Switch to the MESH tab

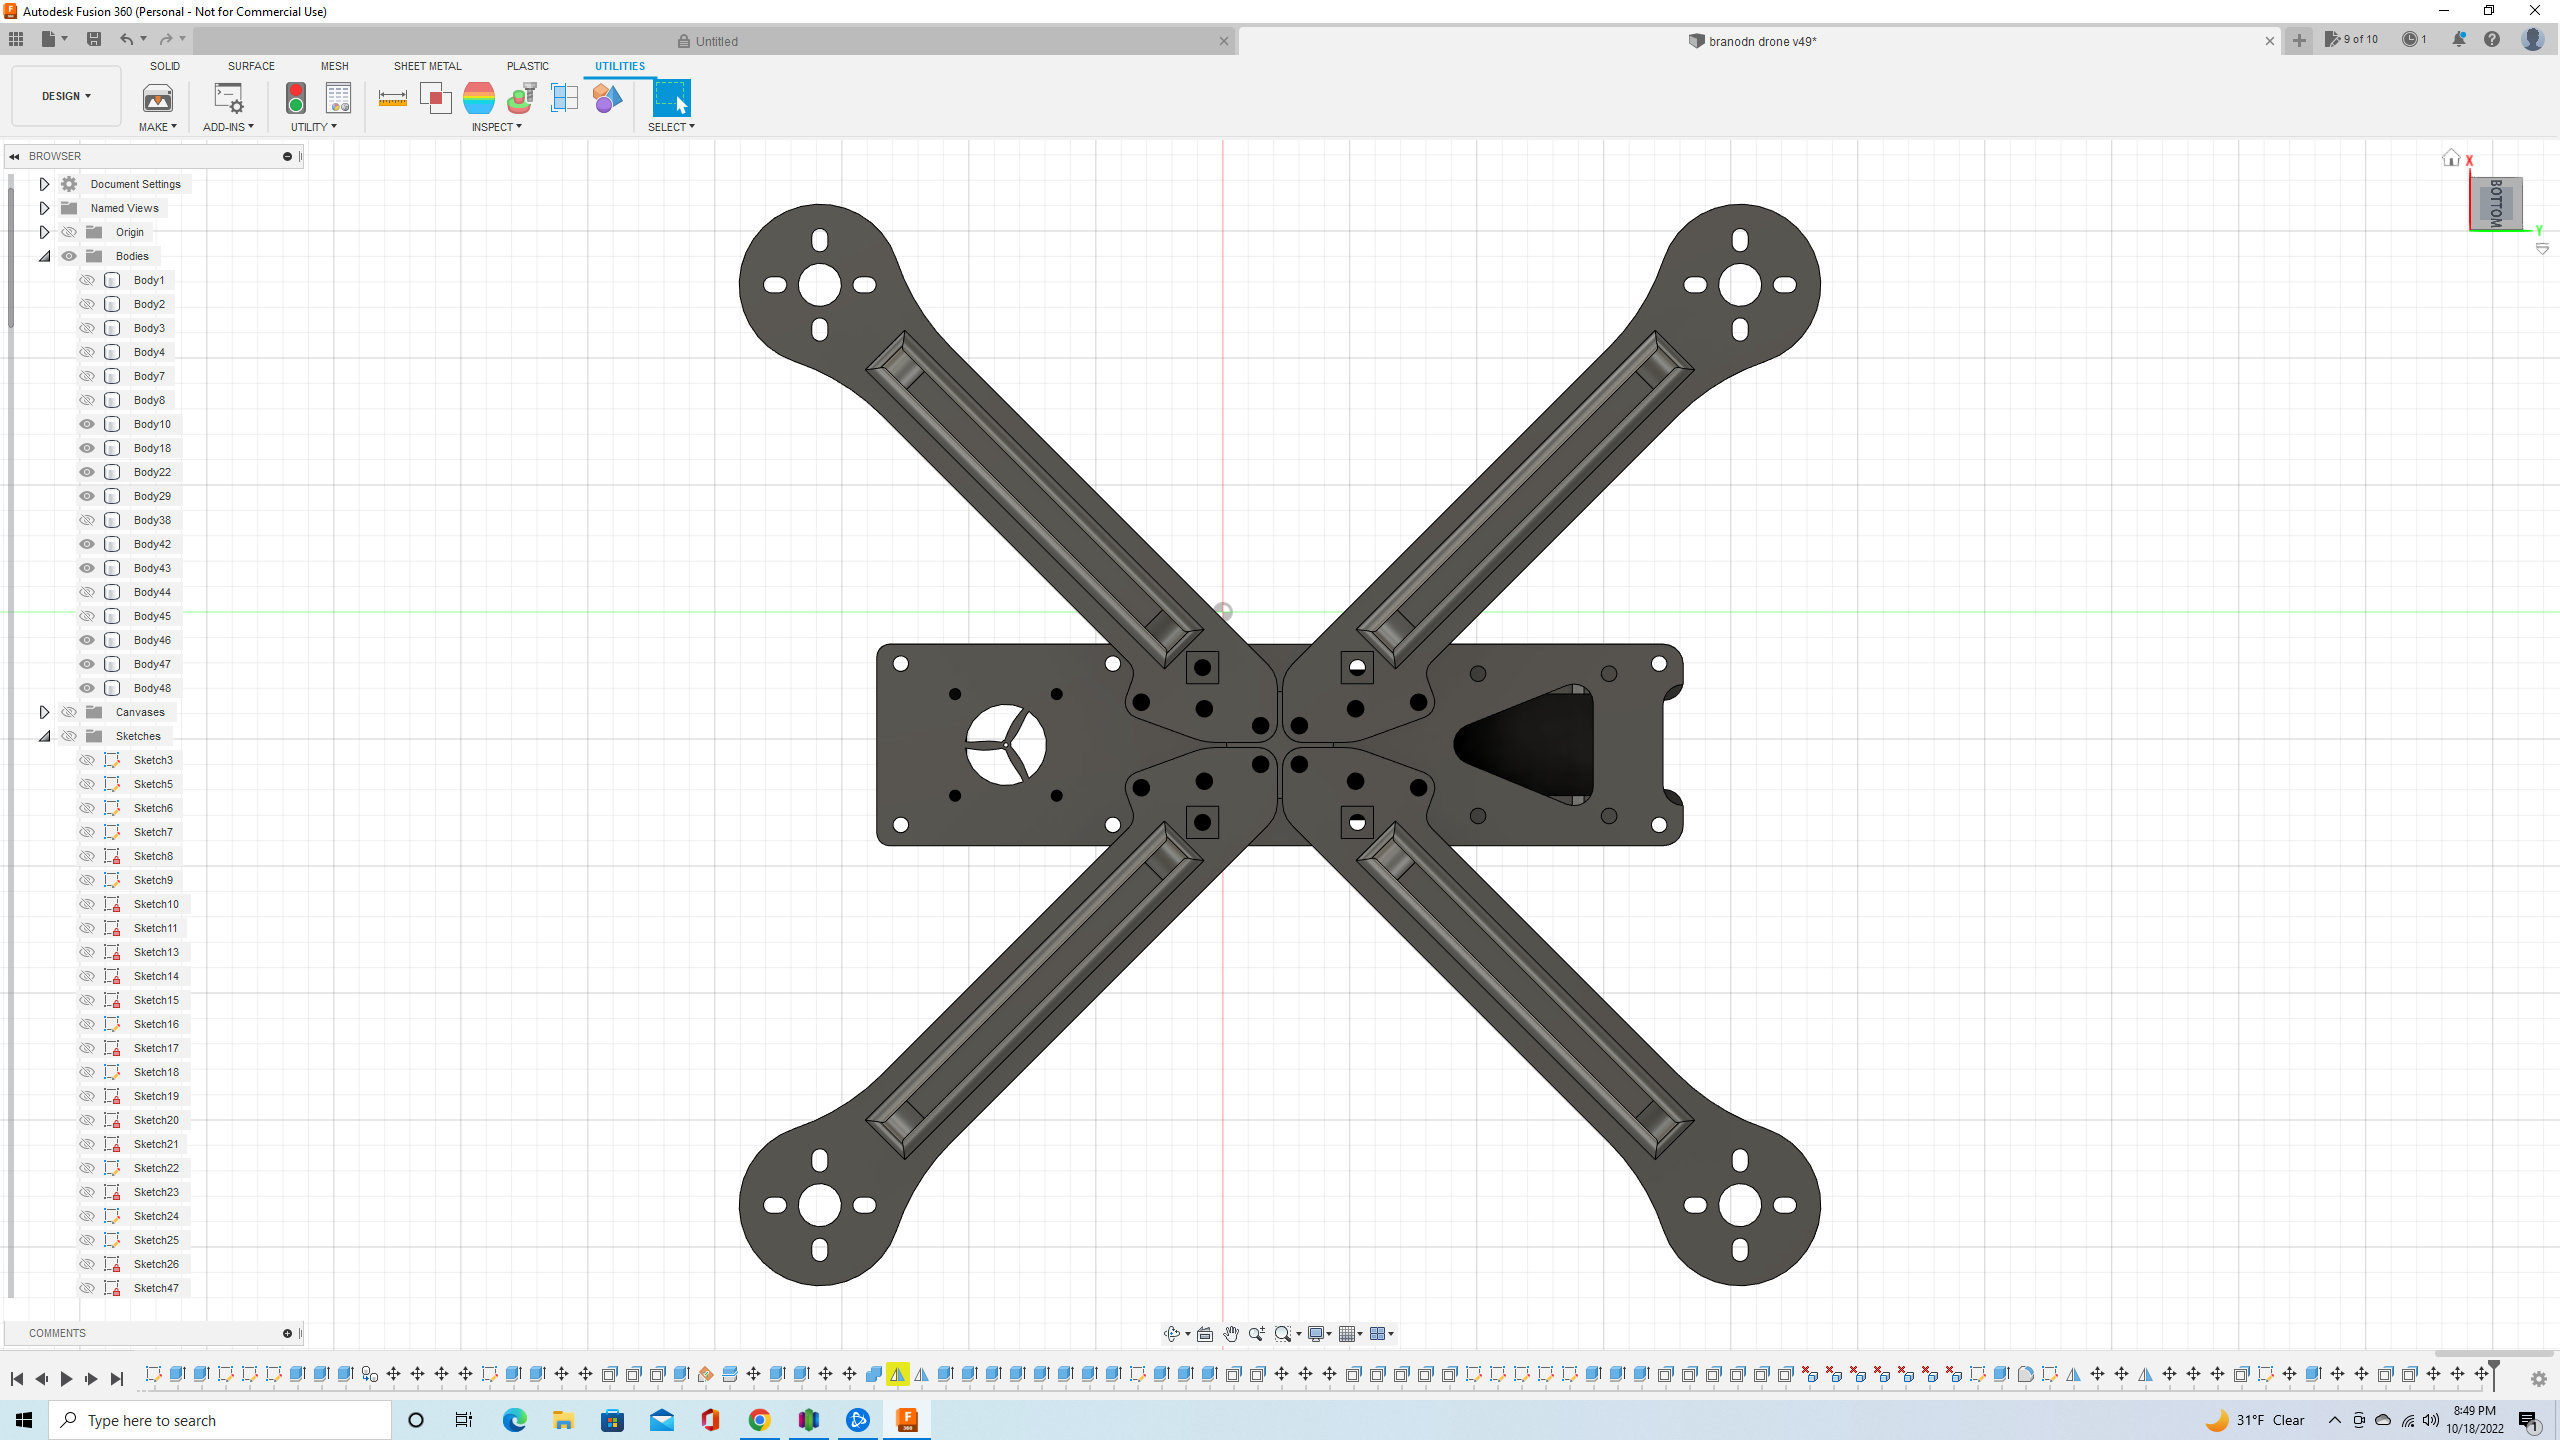pos(334,66)
